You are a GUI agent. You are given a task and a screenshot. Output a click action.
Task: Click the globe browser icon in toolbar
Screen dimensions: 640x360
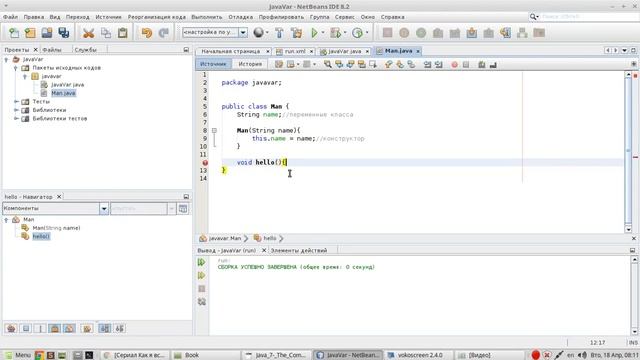pyautogui.click(x=258, y=33)
